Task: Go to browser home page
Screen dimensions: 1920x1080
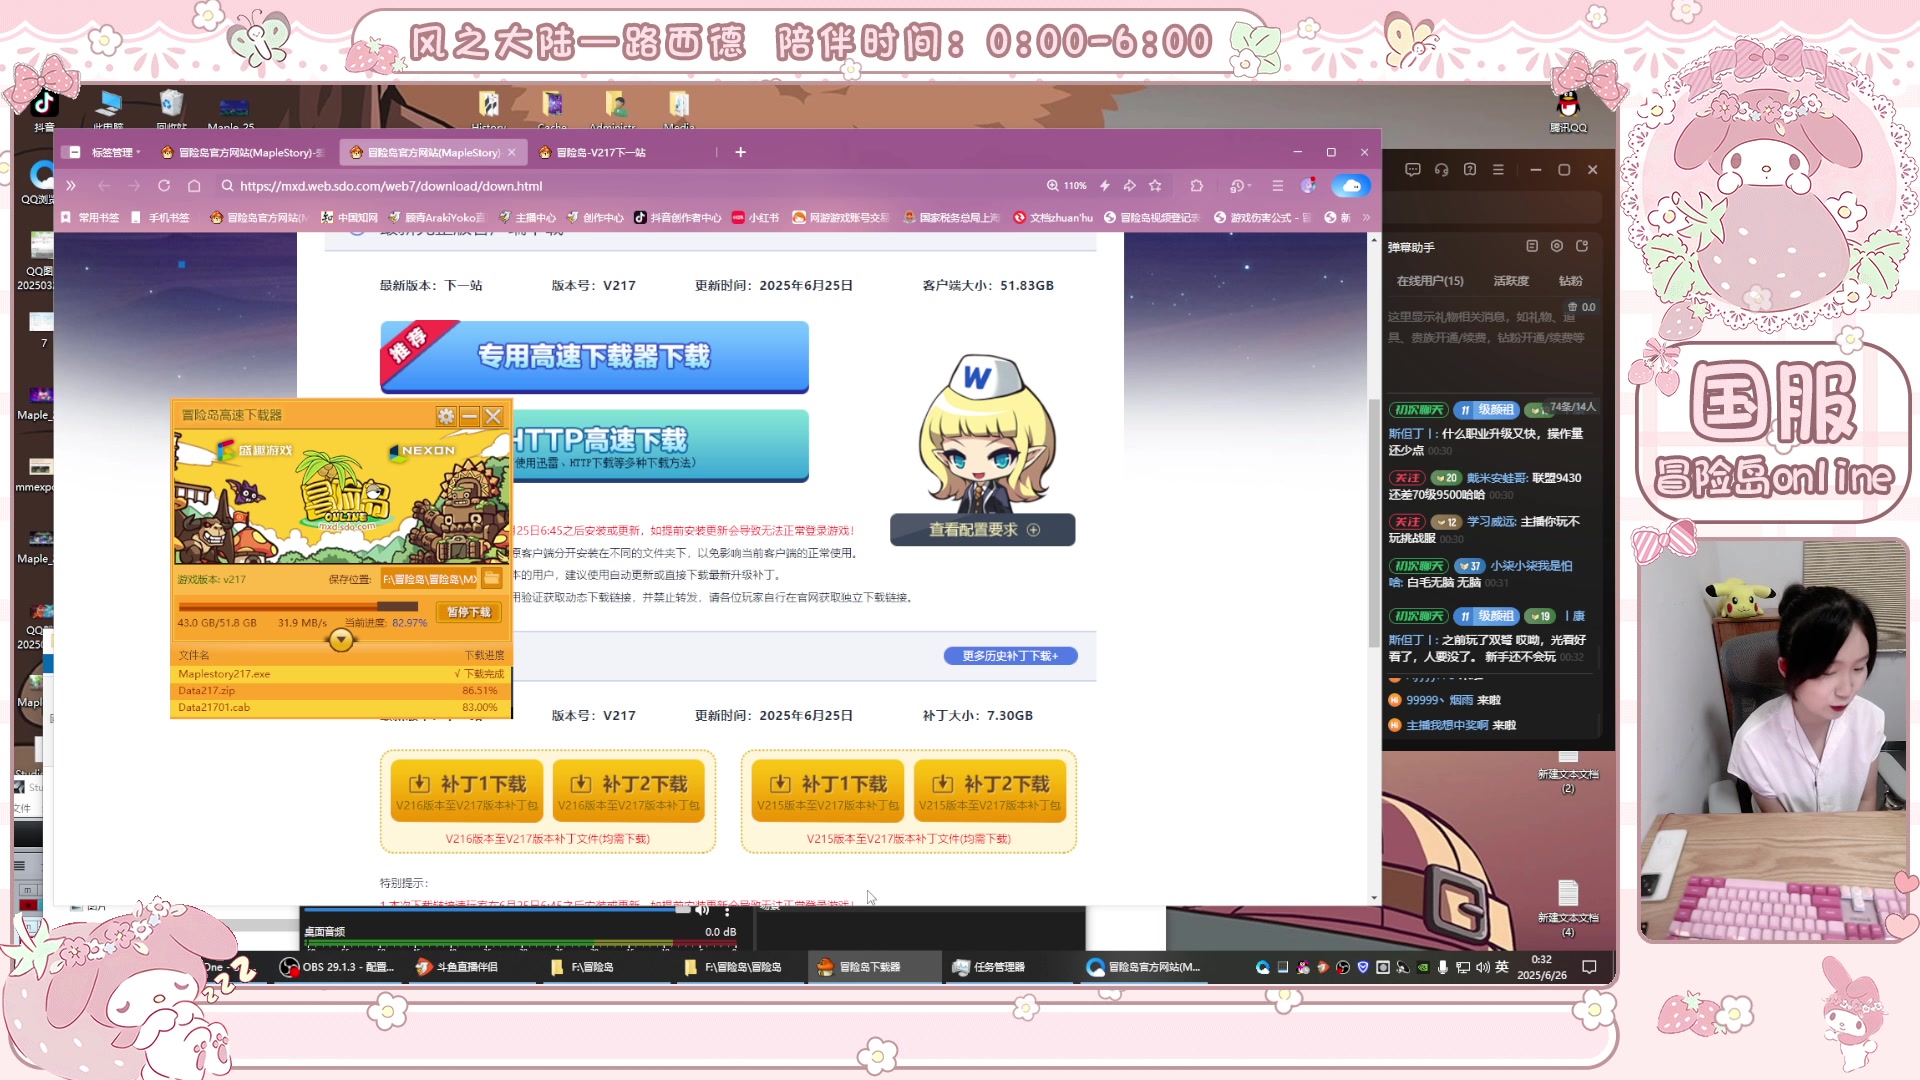Action: pyautogui.click(x=194, y=186)
